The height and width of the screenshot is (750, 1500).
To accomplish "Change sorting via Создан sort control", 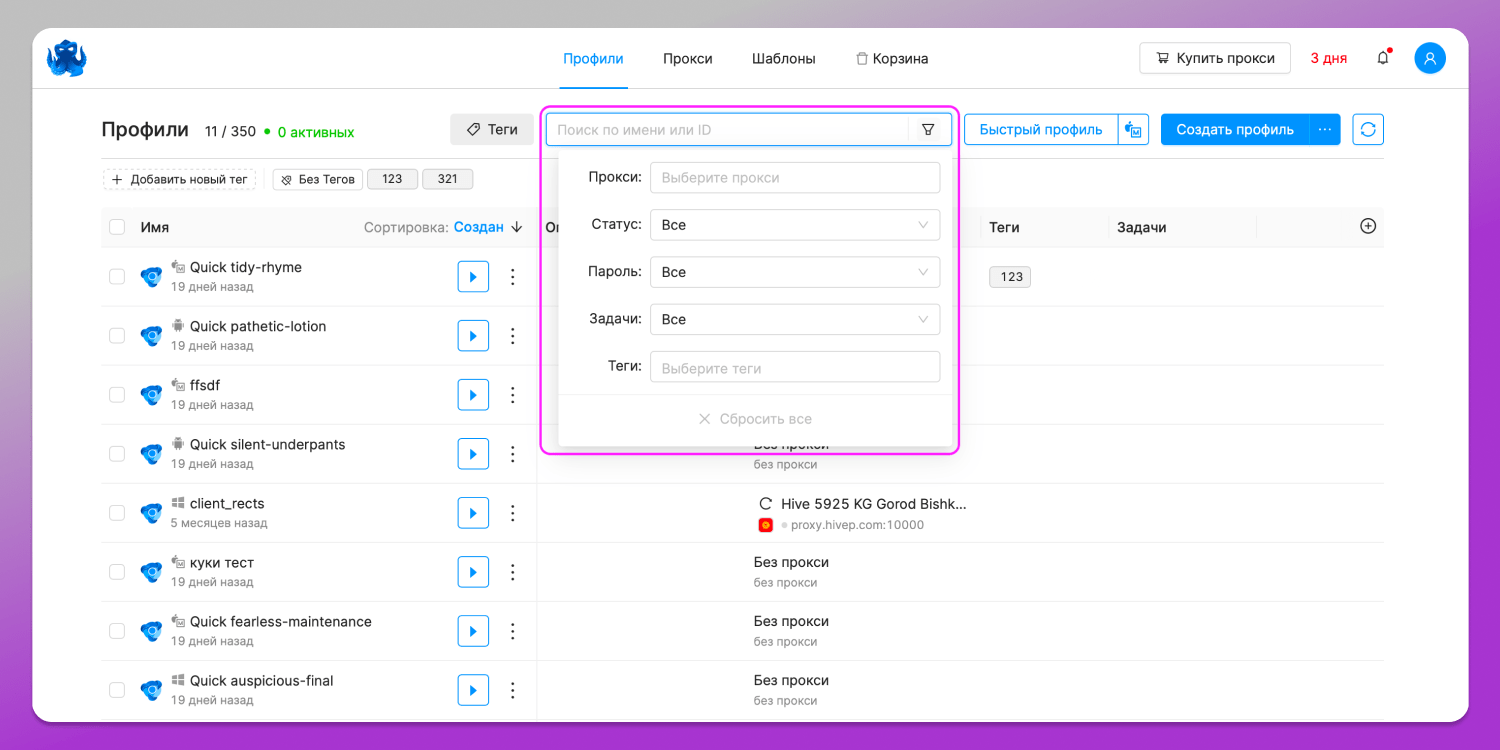I will 488,227.
